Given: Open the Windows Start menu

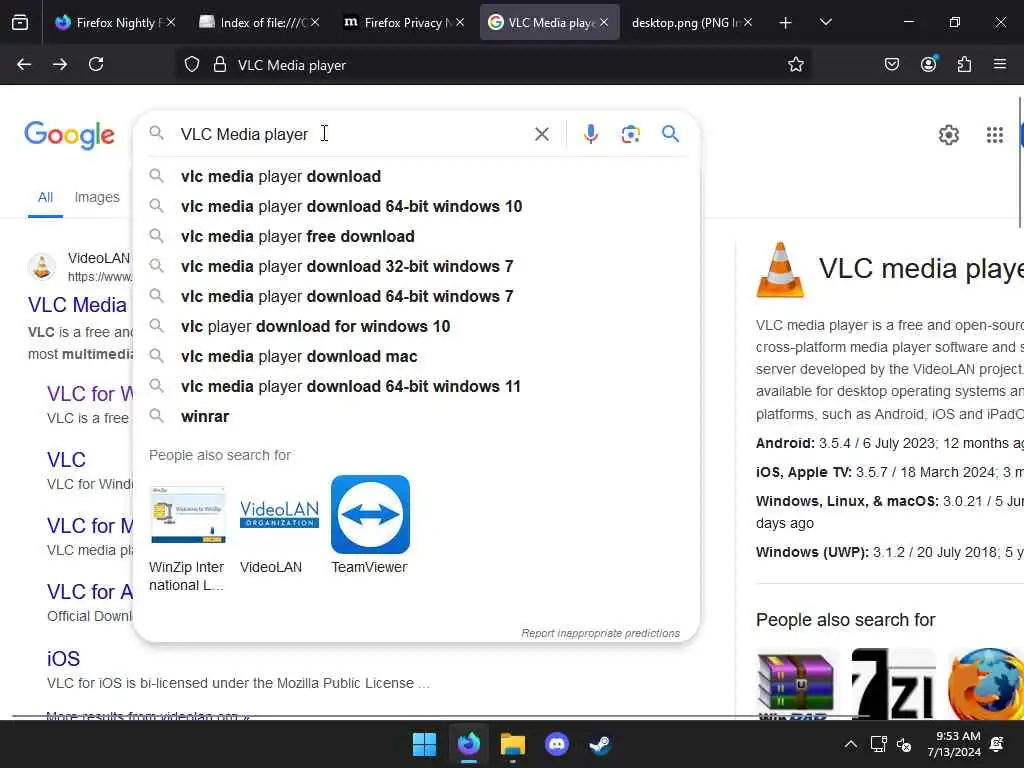Looking at the screenshot, I should pos(424,744).
